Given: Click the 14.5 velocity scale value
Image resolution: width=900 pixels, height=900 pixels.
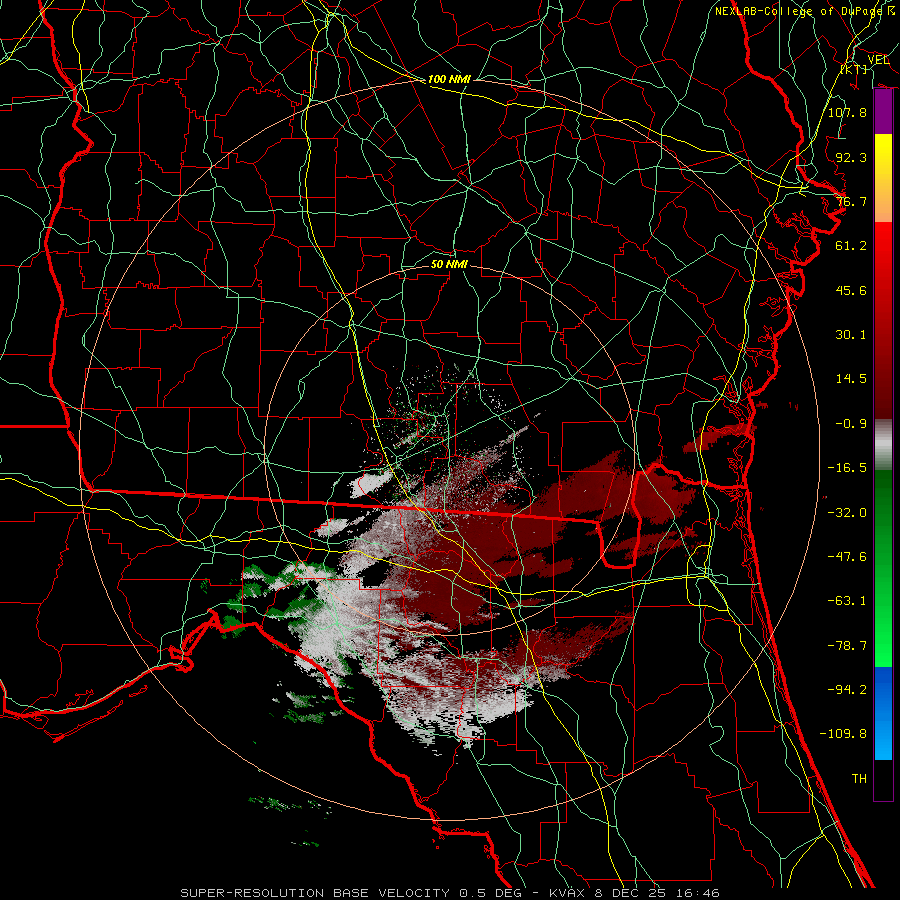Looking at the screenshot, I should coord(851,379).
